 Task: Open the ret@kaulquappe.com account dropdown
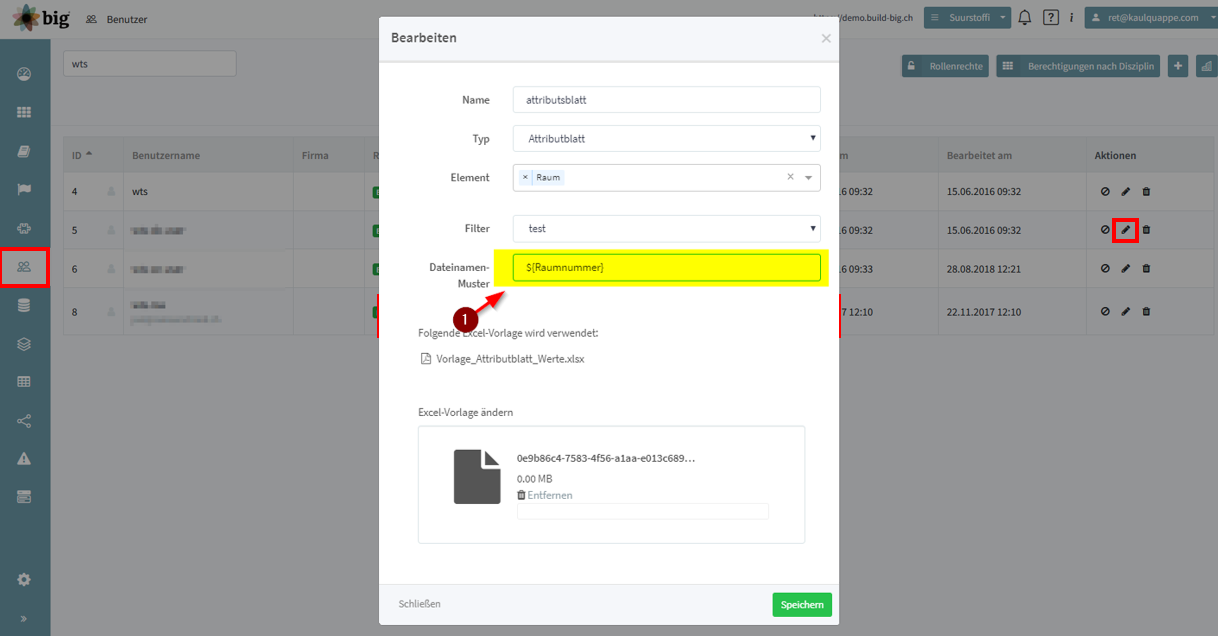(1150, 17)
